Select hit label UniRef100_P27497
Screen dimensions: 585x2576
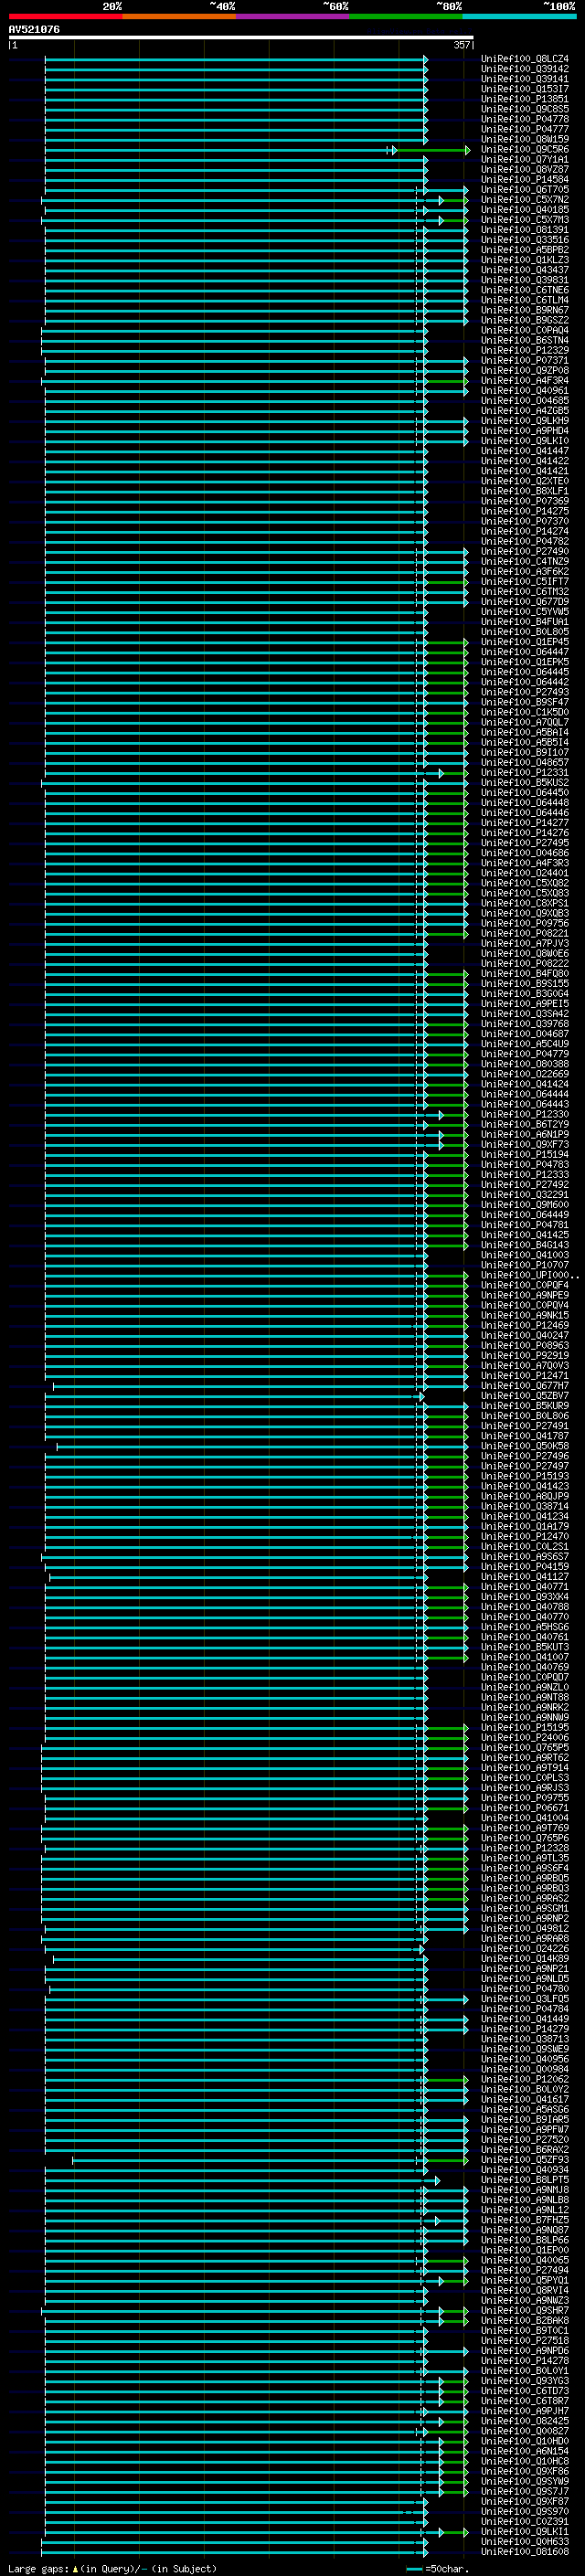tap(524, 1467)
